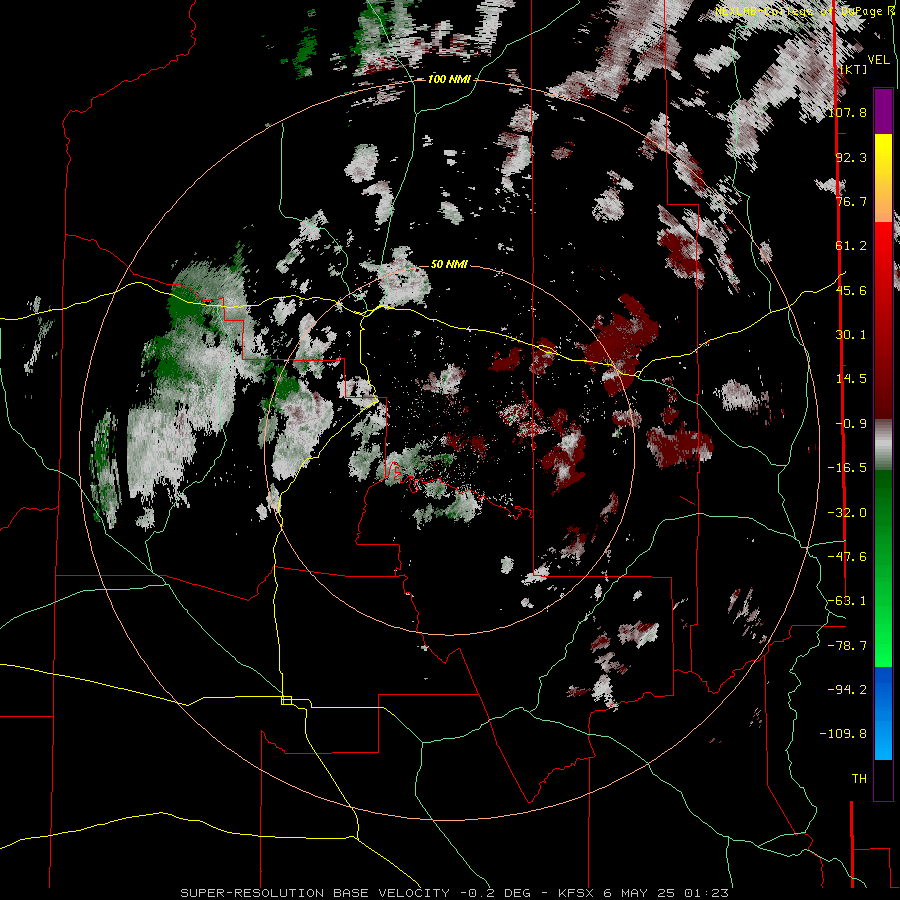The width and height of the screenshot is (900, 900).
Task: Click the 100 NMI range ring label
Action: [449, 79]
